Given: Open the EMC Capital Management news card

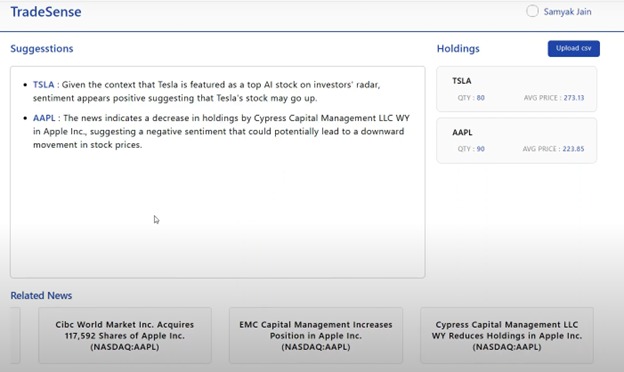Looking at the screenshot, I should tap(316, 335).
